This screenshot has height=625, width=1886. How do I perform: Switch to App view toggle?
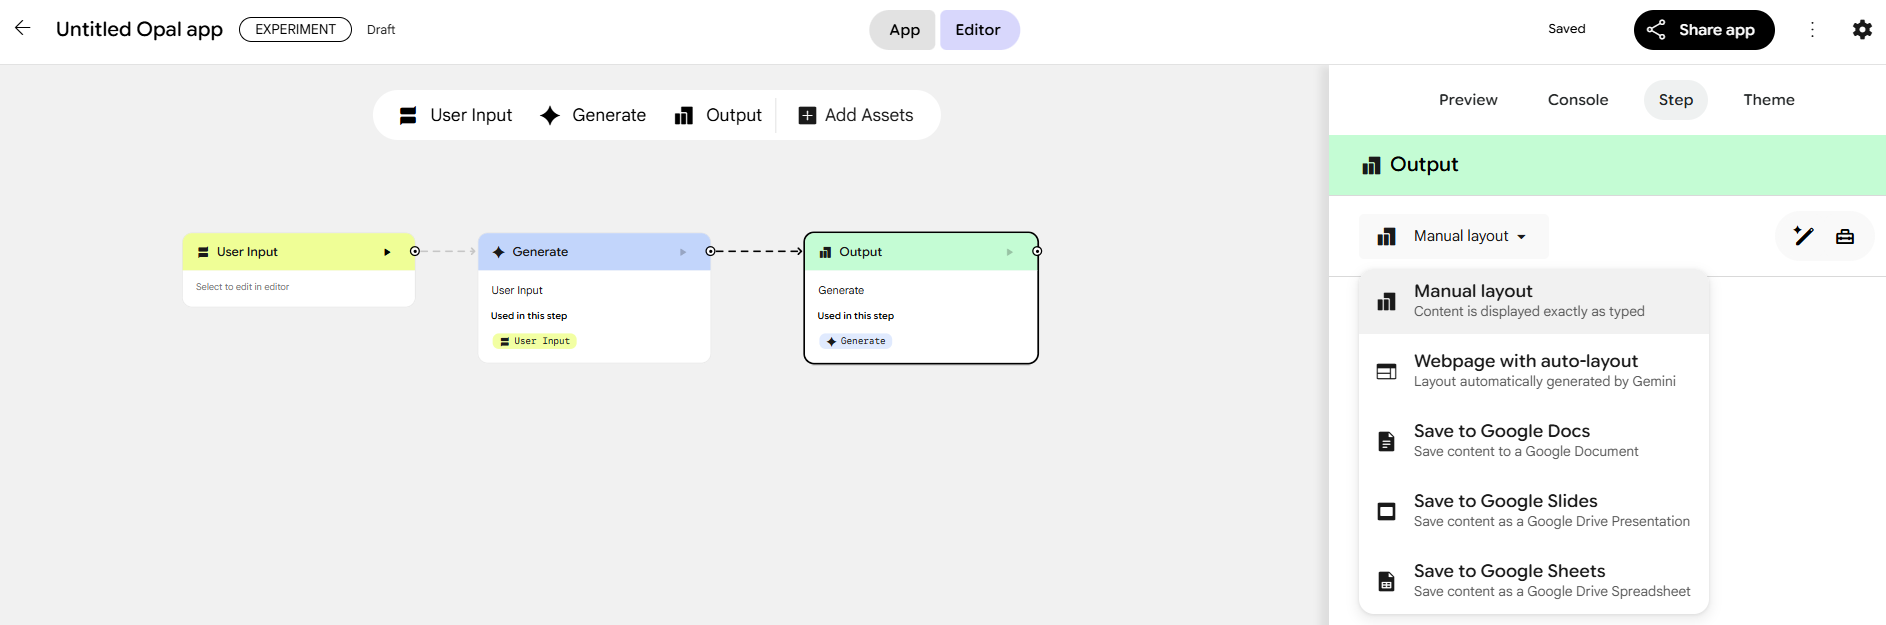click(904, 30)
